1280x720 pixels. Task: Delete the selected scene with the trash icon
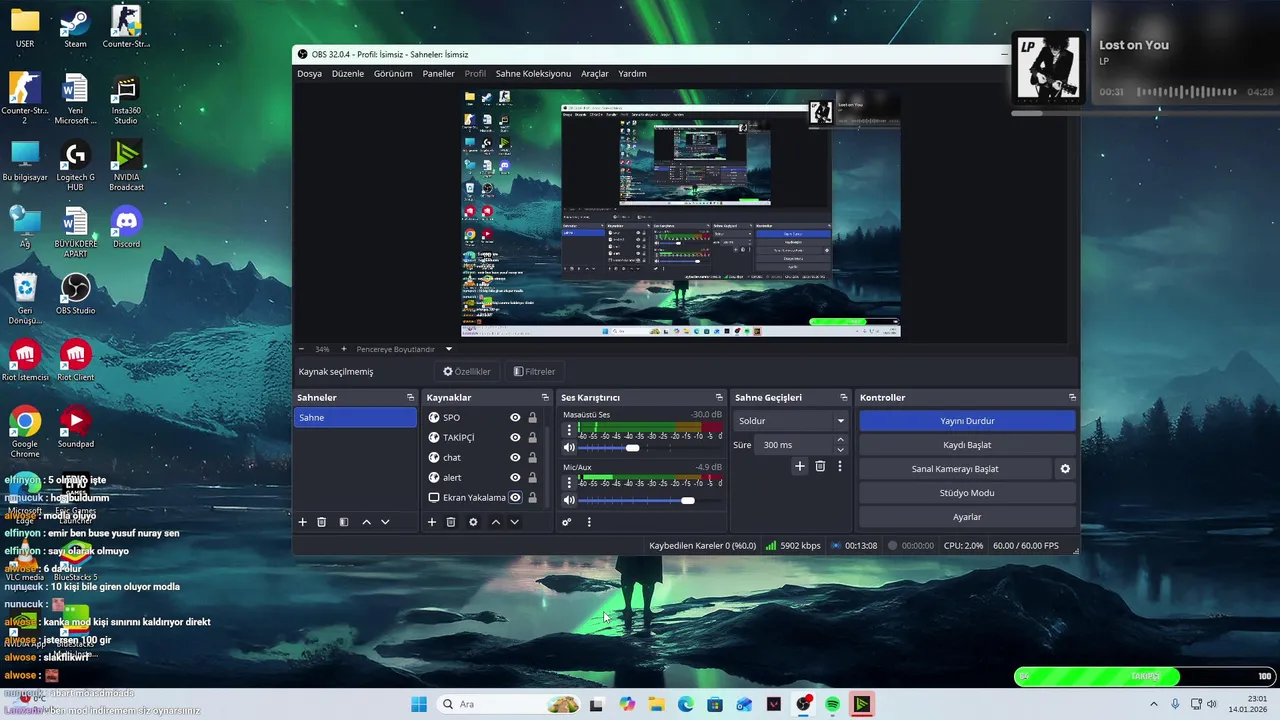coord(322,522)
